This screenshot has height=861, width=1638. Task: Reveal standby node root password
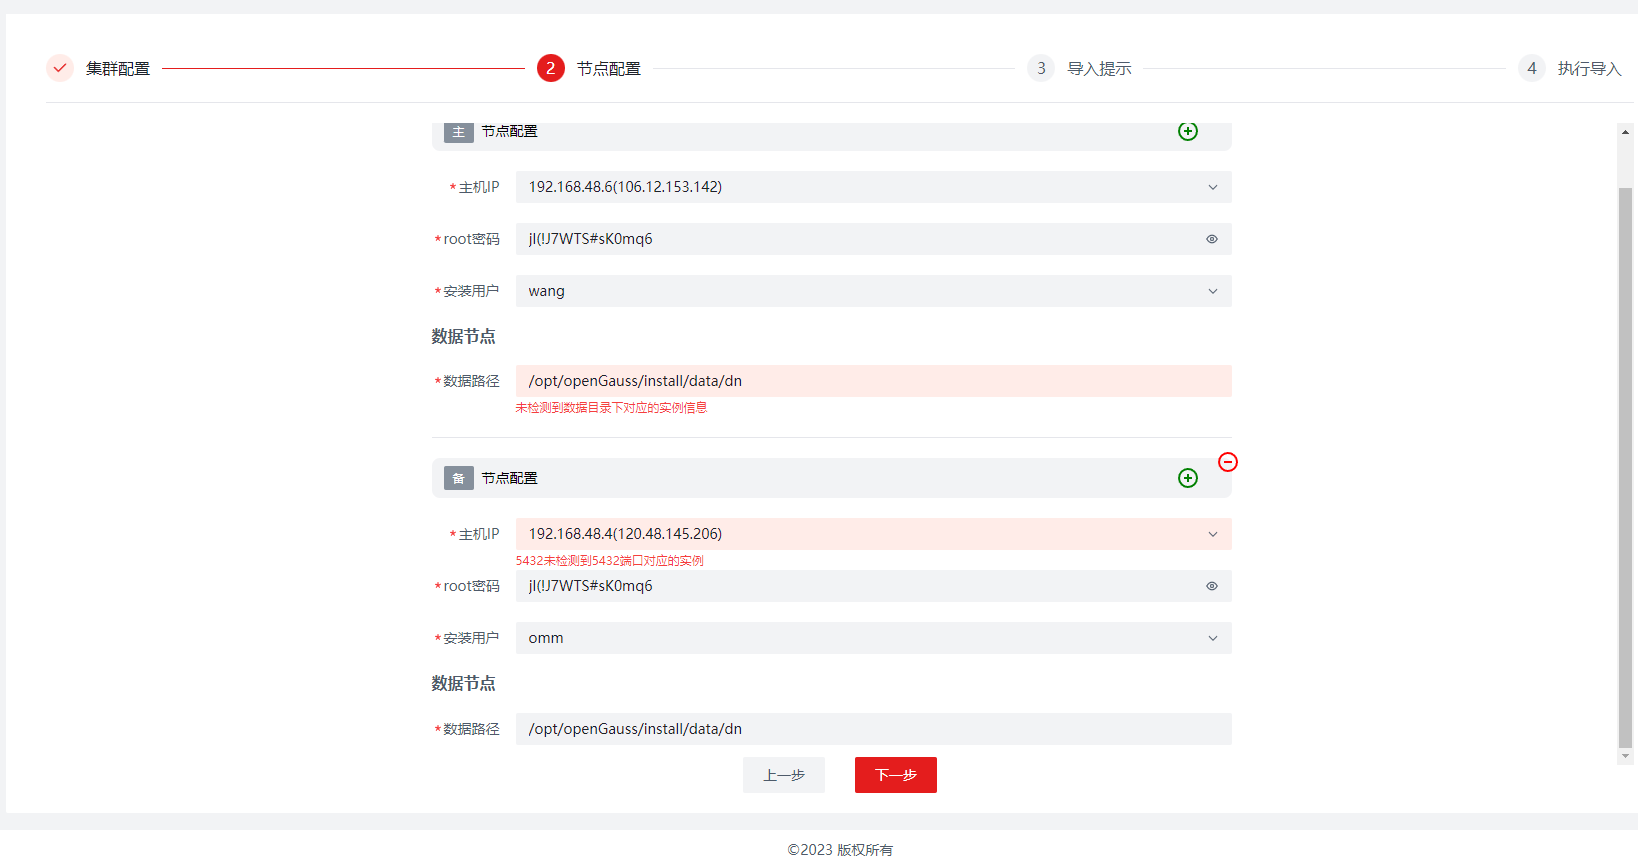coord(1211,586)
